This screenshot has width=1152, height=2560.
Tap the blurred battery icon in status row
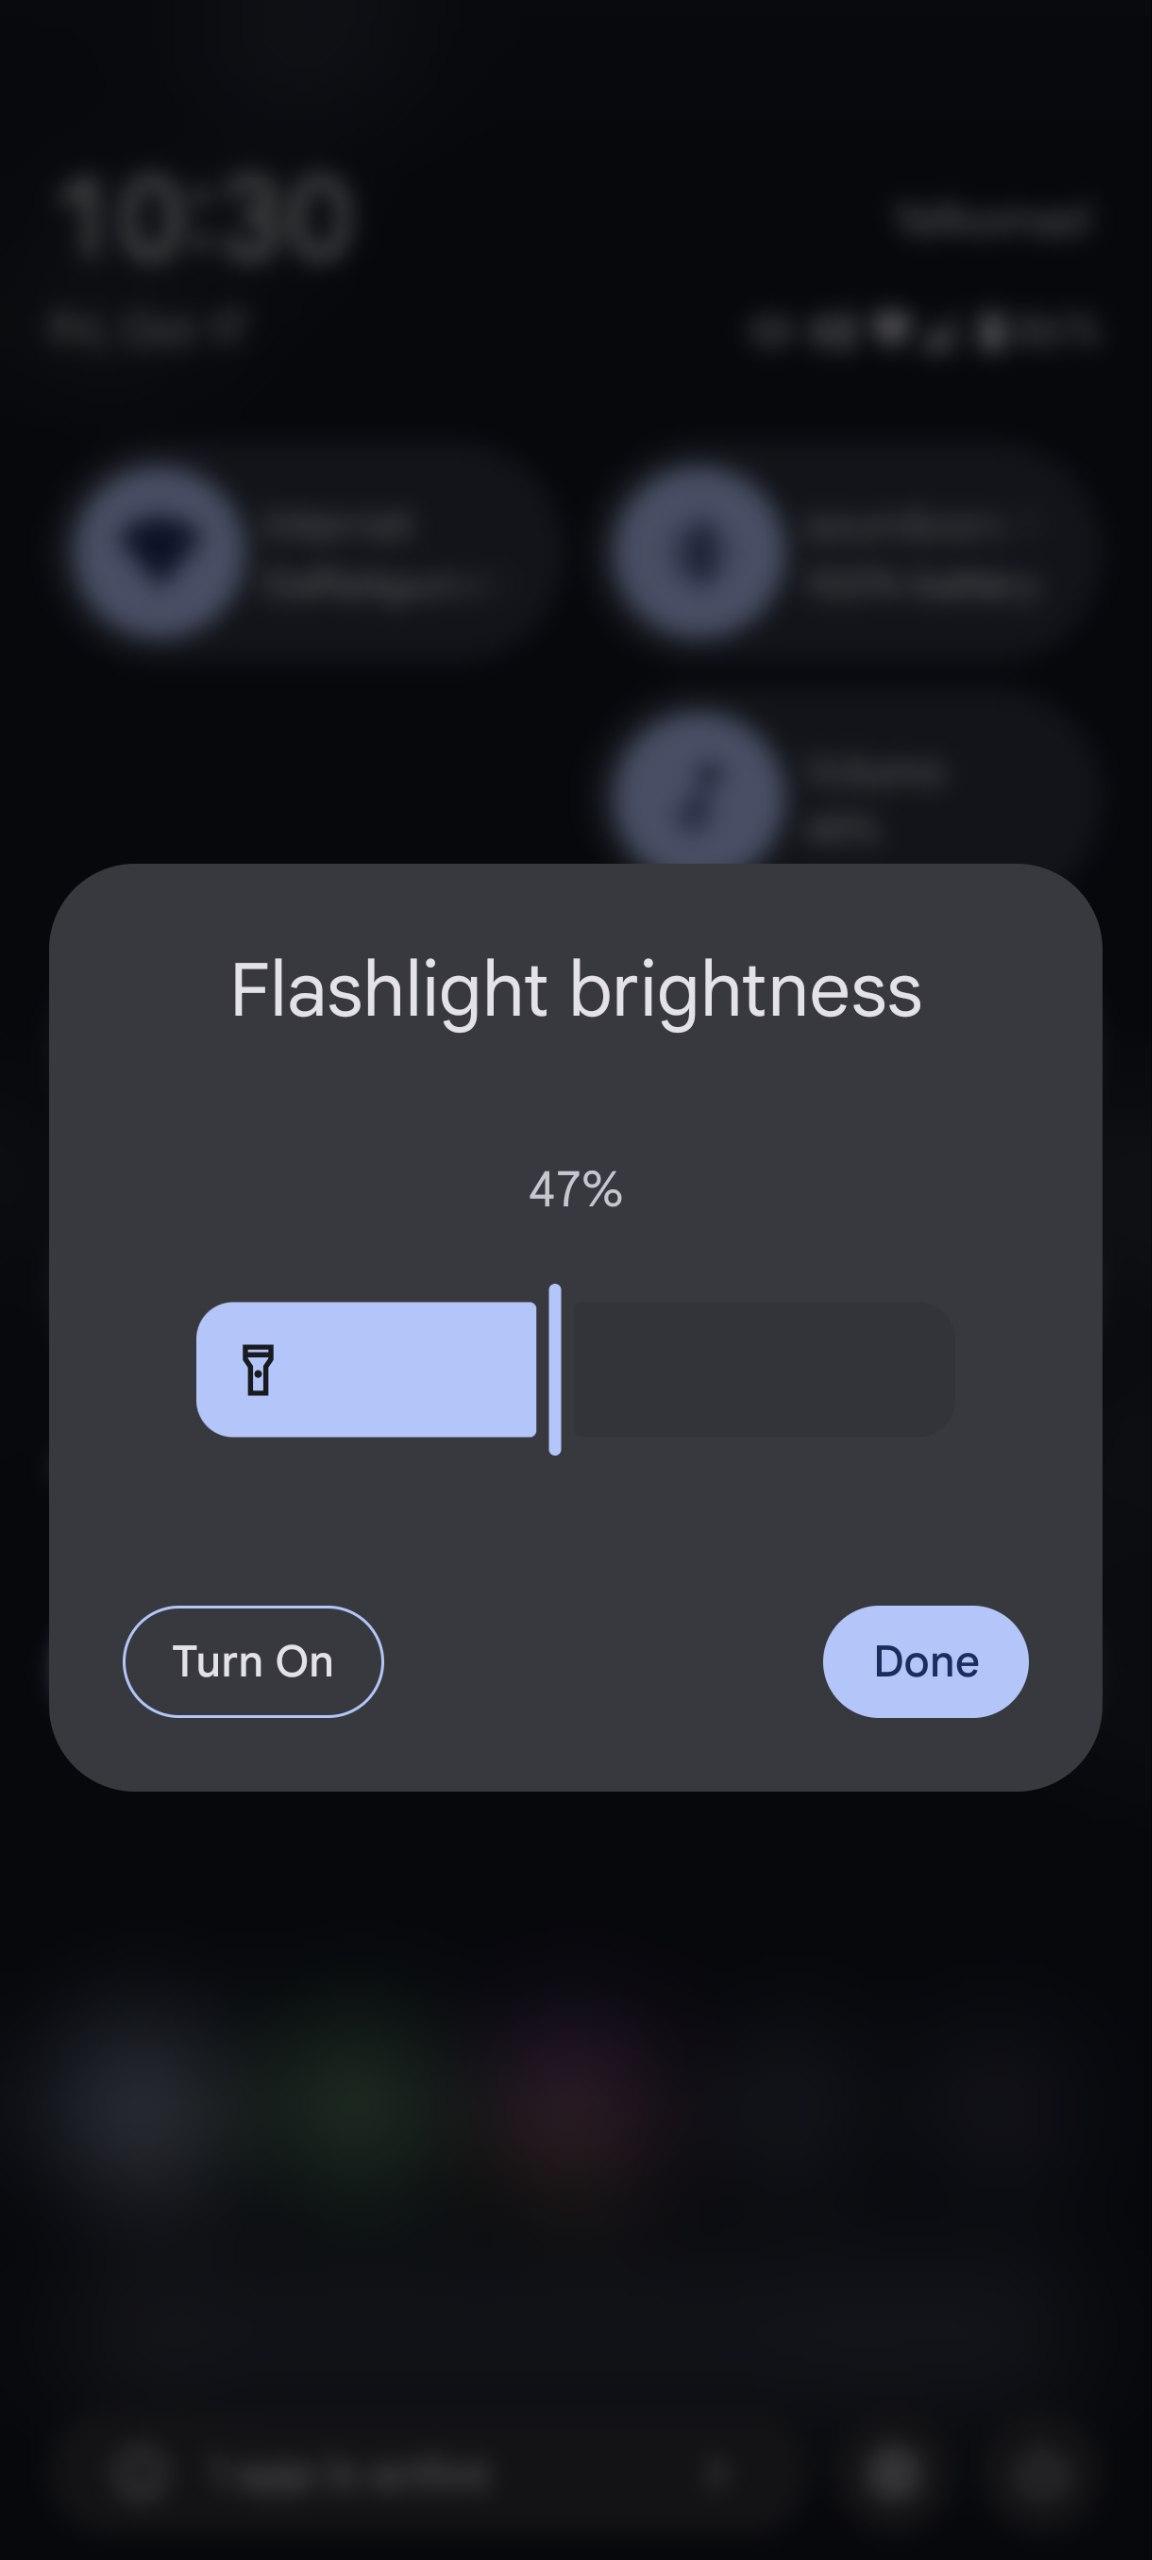[x=992, y=330]
